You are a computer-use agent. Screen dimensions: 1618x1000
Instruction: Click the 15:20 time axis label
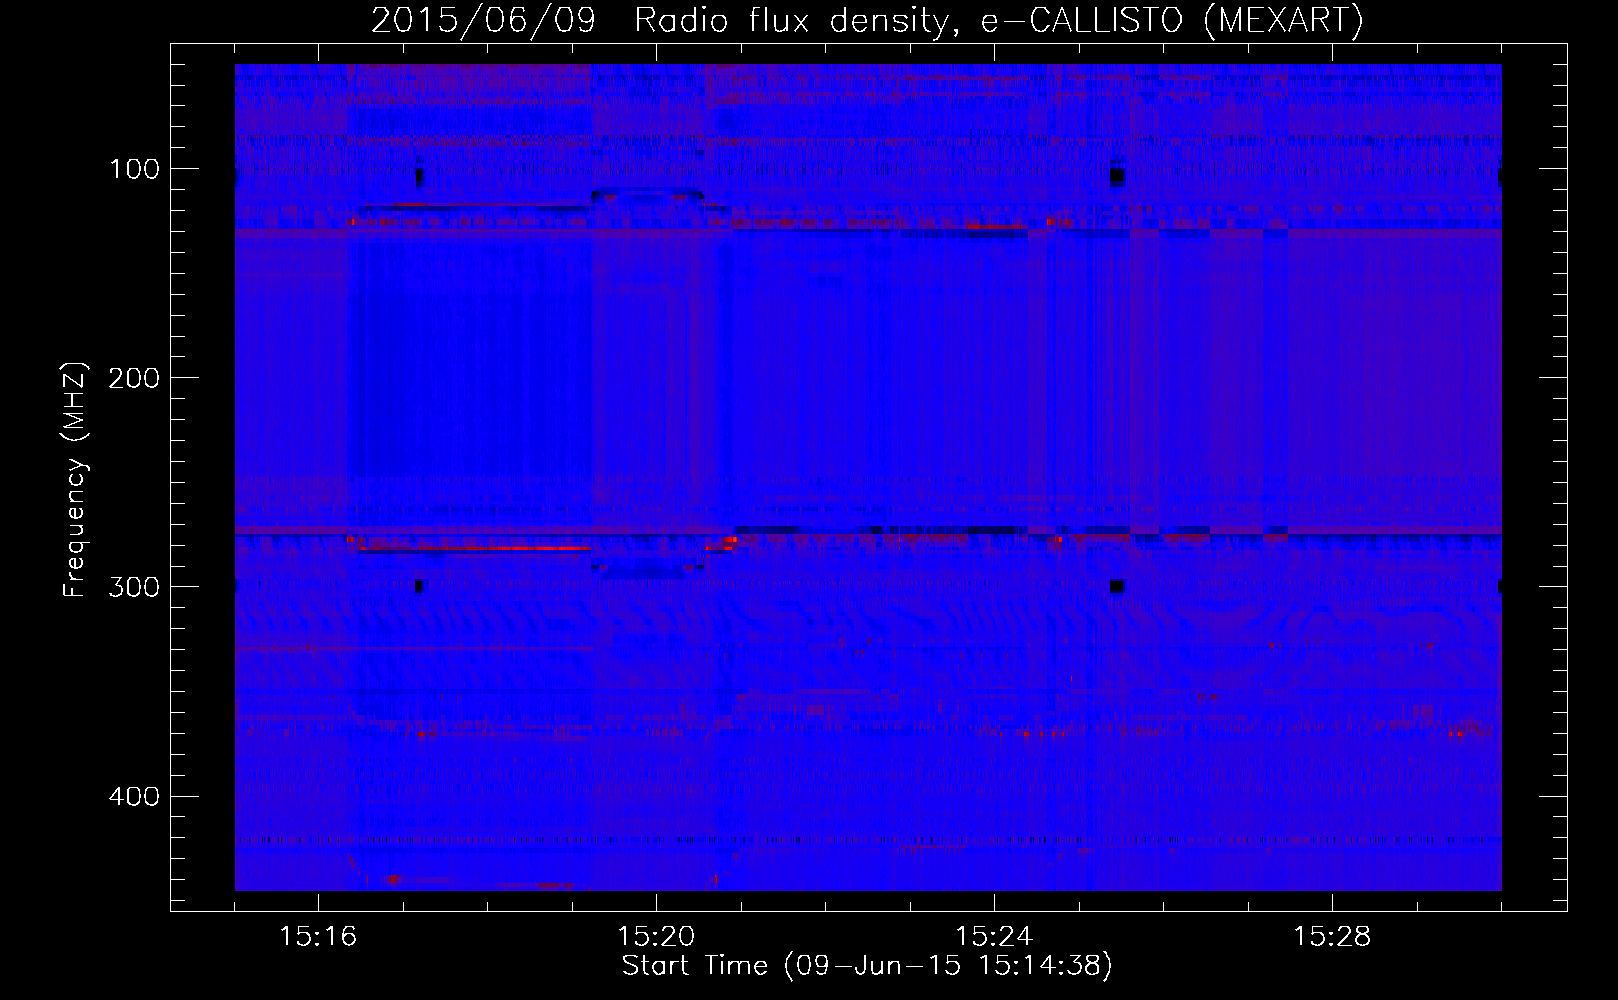656,936
